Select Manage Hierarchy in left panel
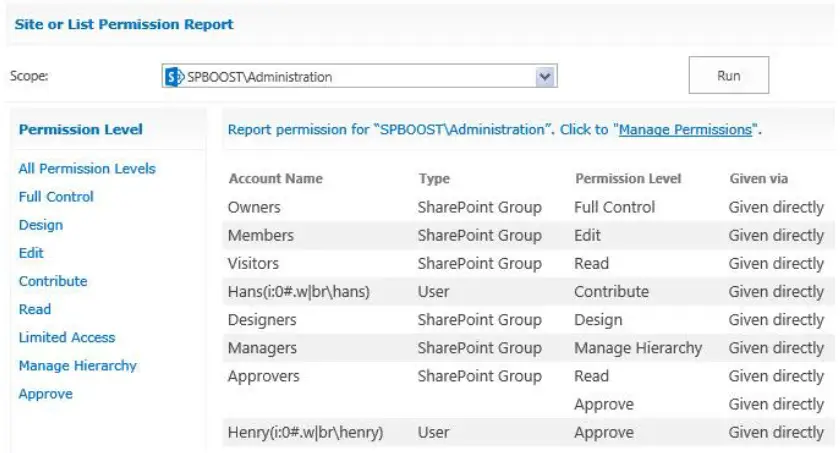Viewport: 840px width, 453px height. (x=78, y=366)
